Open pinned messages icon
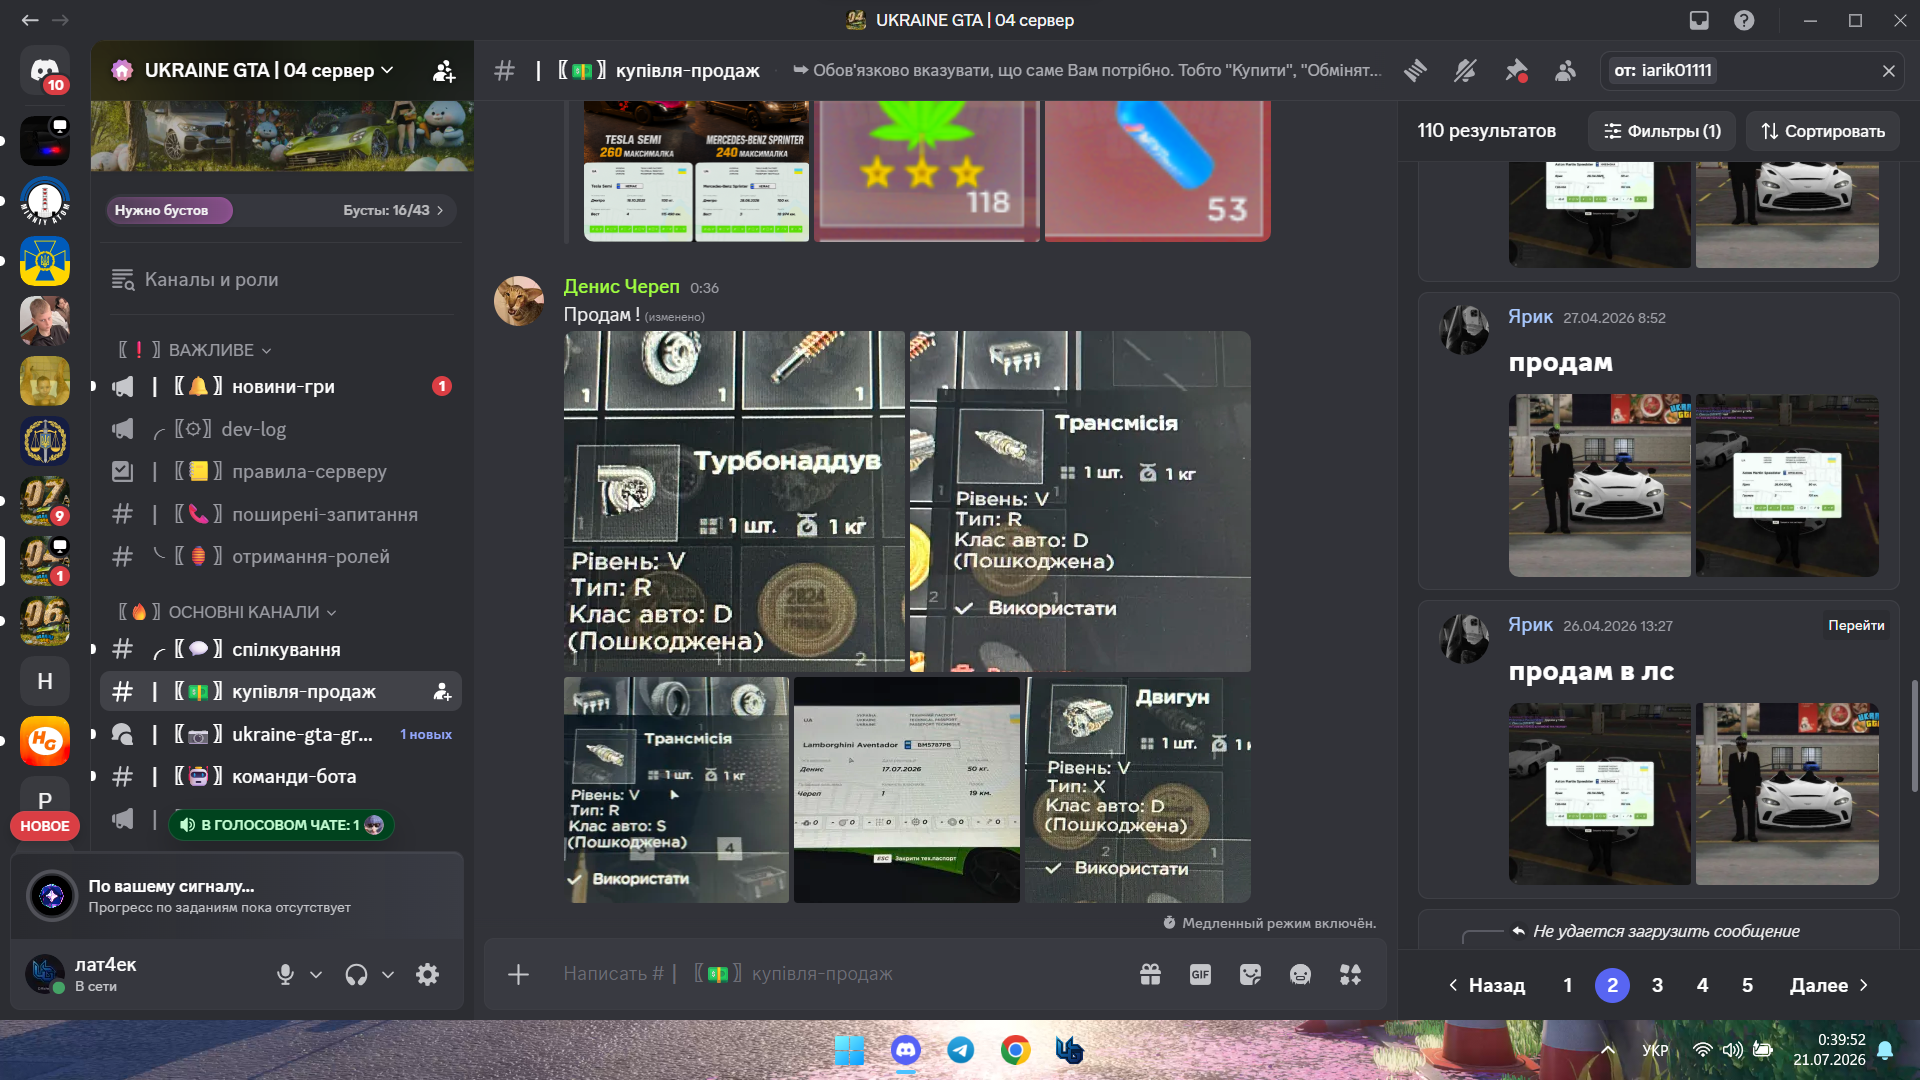 point(1516,71)
